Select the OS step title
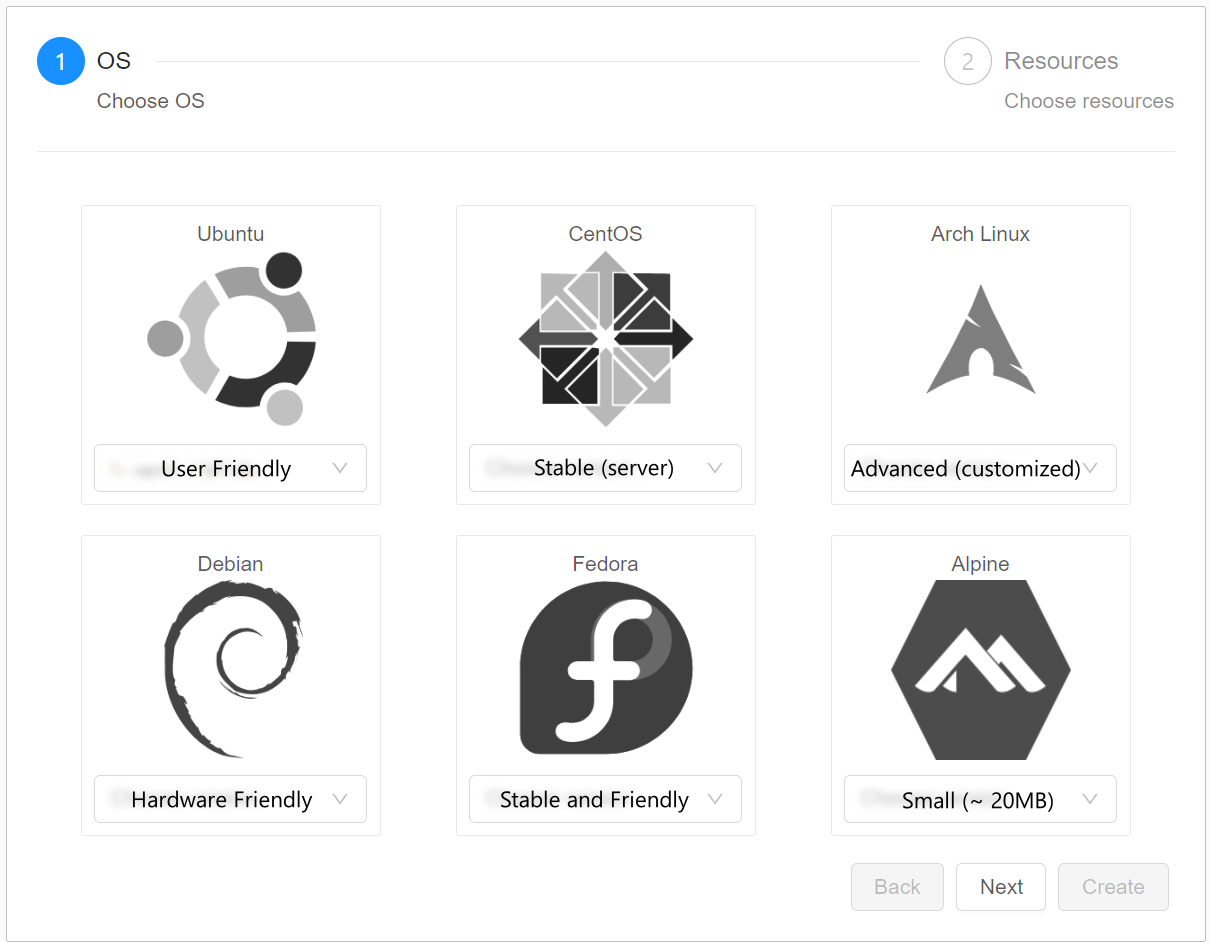 click(114, 61)
